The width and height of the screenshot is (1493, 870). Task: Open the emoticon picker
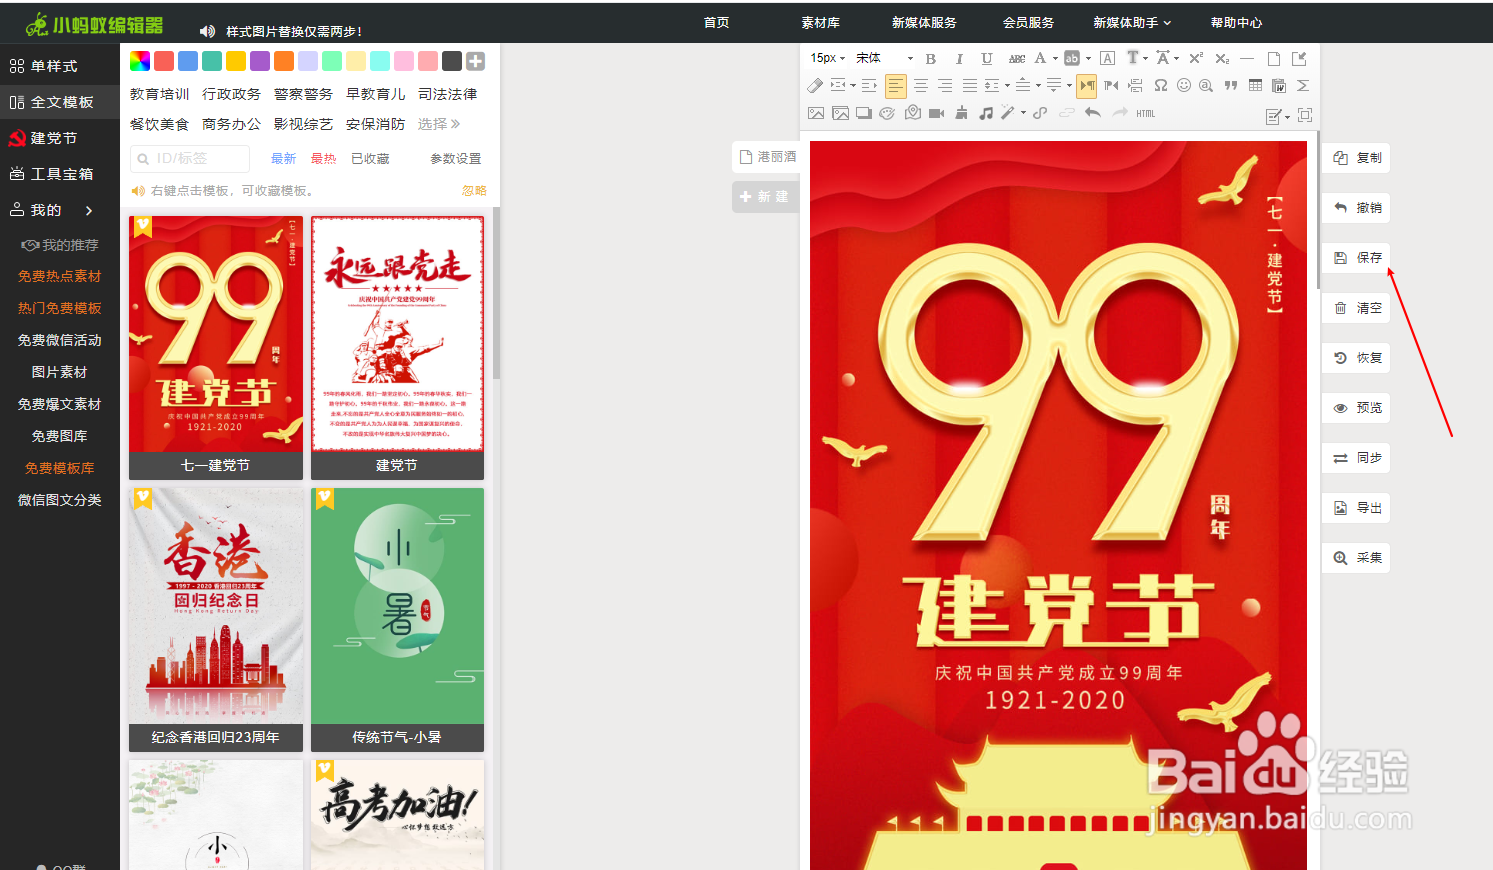click(x=1184, y=86)
